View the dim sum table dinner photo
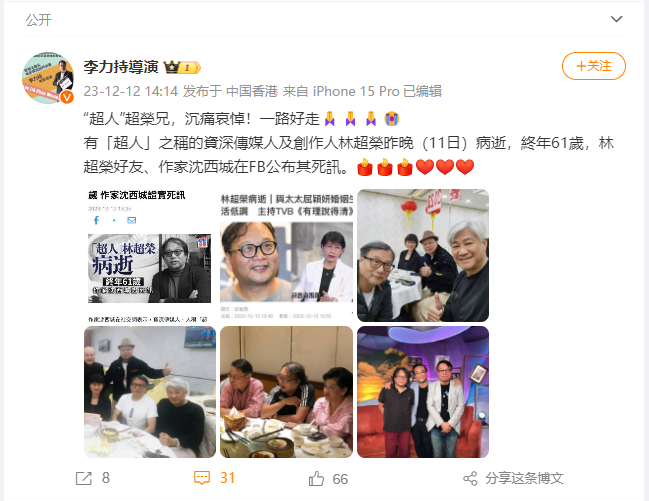This screenshot has width=649, height=501. (x=286, y=392)
